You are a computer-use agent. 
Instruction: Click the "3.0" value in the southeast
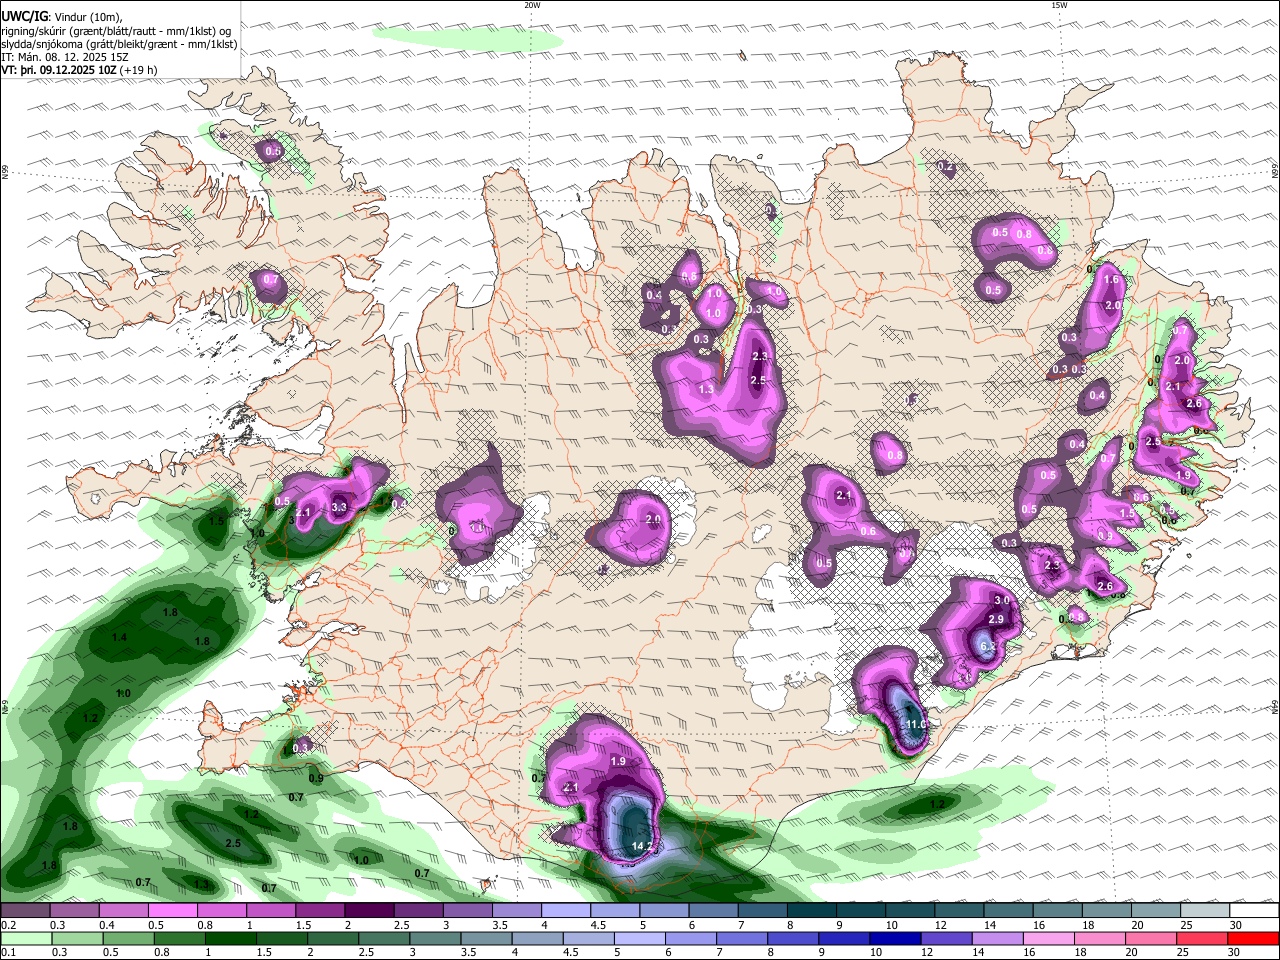pos(1002,600)
